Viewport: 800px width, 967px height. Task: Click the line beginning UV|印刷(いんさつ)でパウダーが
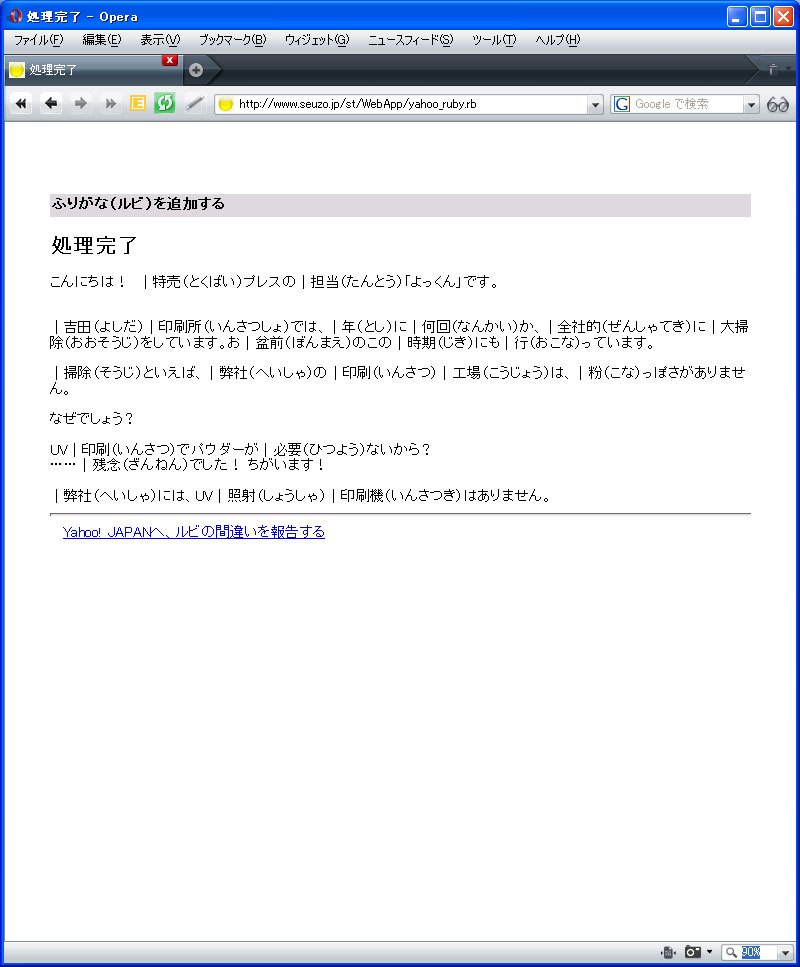240,449
